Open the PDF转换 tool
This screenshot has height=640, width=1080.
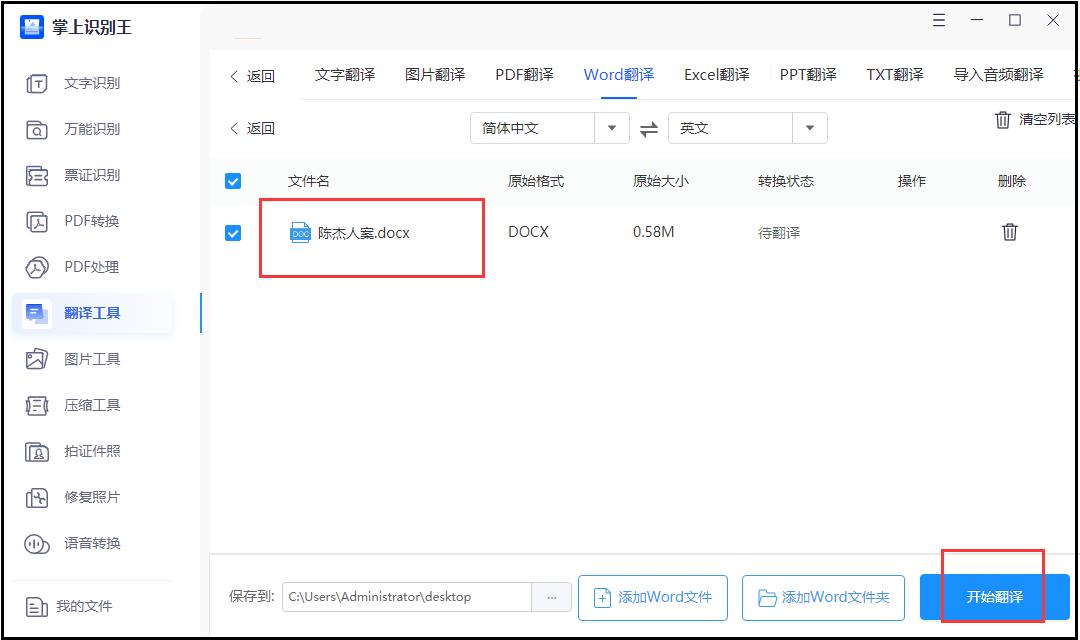pyautogui.click(x=93, y=221)
